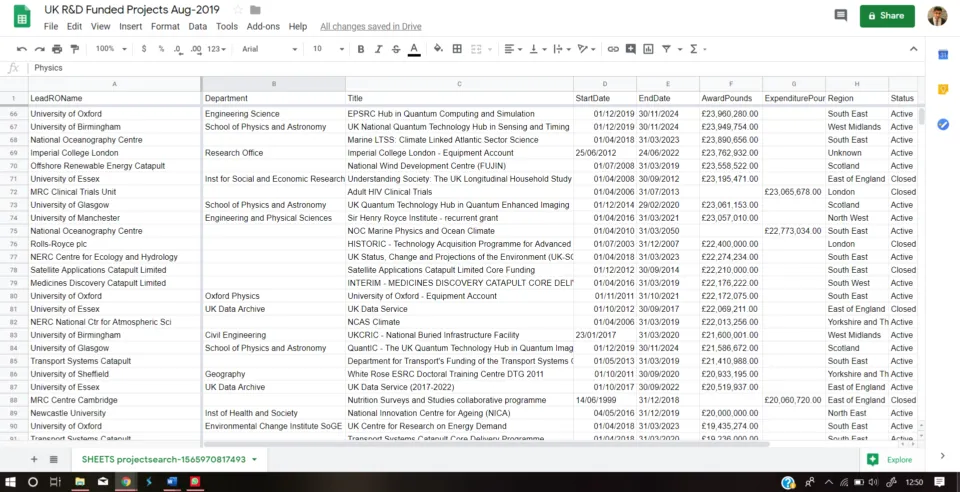The height and width of the screenshot is (492, 960).
Task: Open the comment history
Action: [841, 16]
